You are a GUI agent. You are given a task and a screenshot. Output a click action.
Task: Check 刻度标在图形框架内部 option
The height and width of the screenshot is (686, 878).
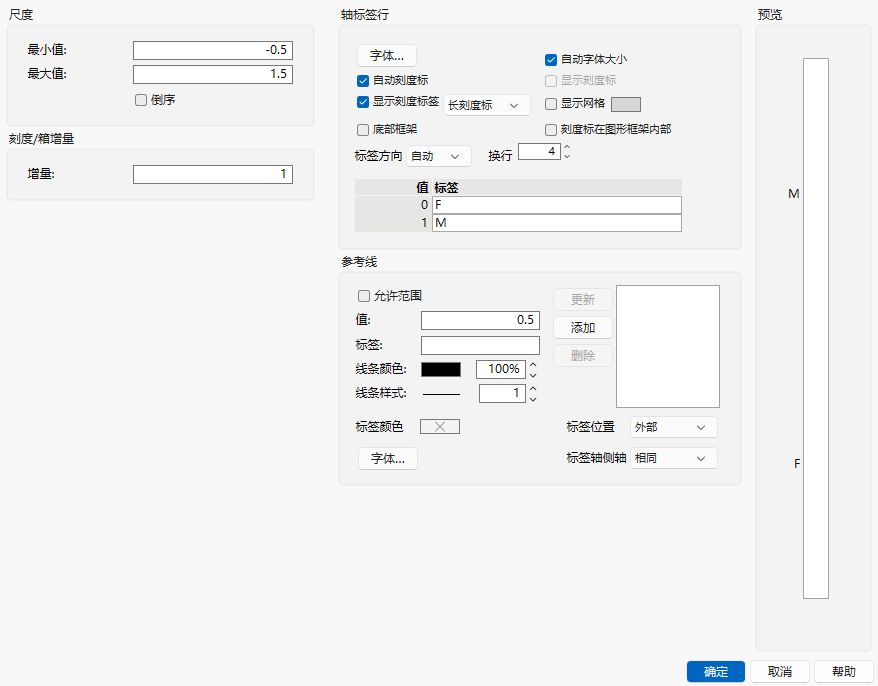(x=550, y=130)
